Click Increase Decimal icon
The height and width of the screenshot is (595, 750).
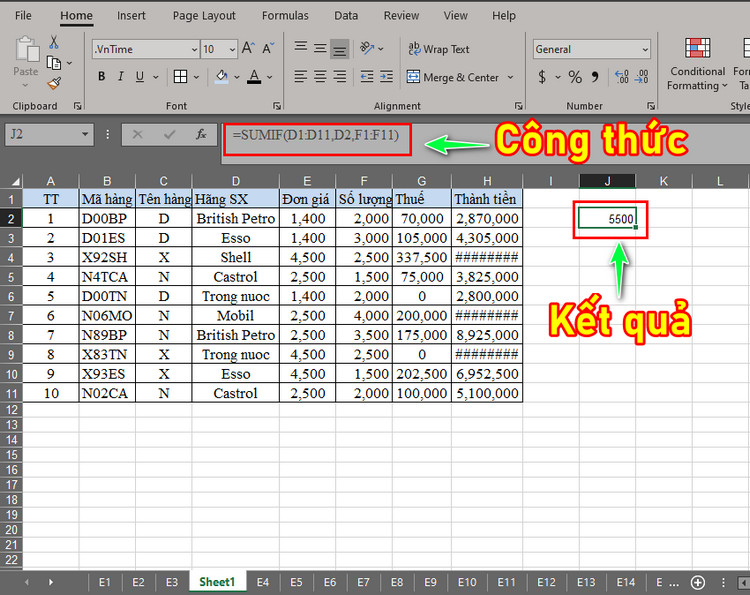tap(622, 77)
